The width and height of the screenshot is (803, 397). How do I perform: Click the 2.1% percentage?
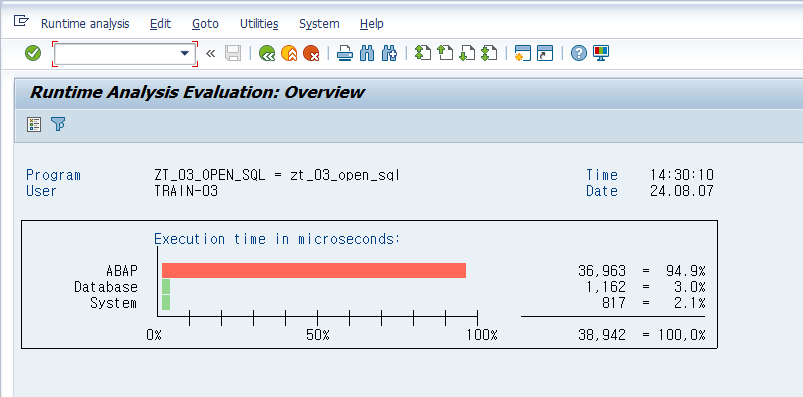point(690,302)
